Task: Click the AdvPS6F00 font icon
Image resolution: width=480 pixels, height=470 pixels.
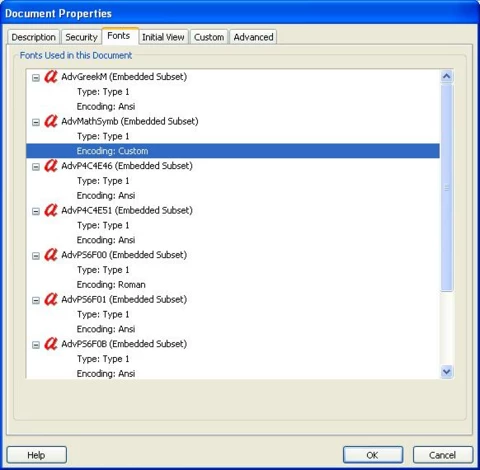Action: point(51,255)
